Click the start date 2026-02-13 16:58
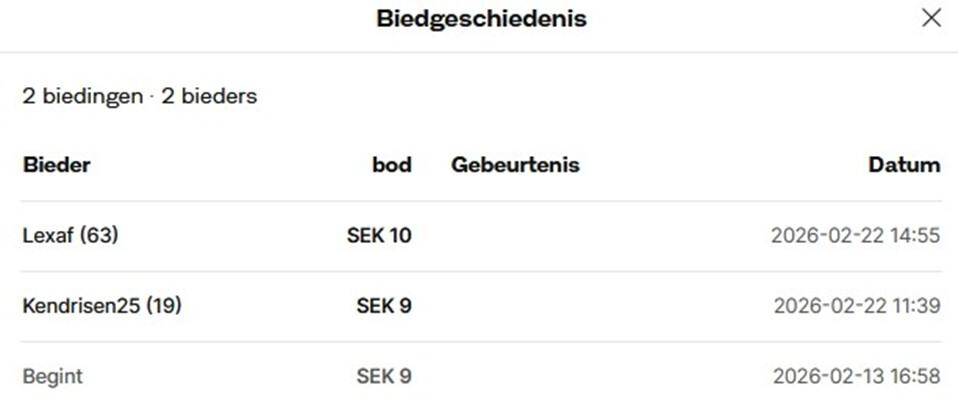958x413 pixels. tap(856, 377)
